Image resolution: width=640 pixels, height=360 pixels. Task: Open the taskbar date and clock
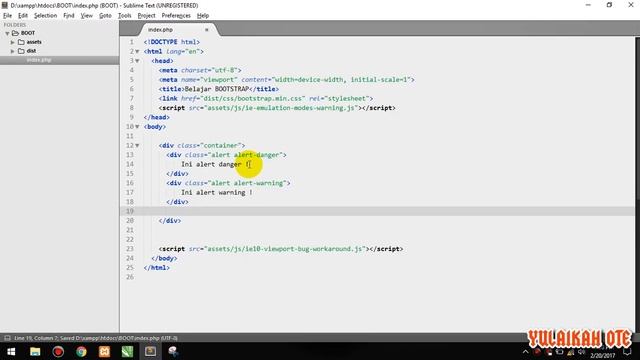pos(602,352)
